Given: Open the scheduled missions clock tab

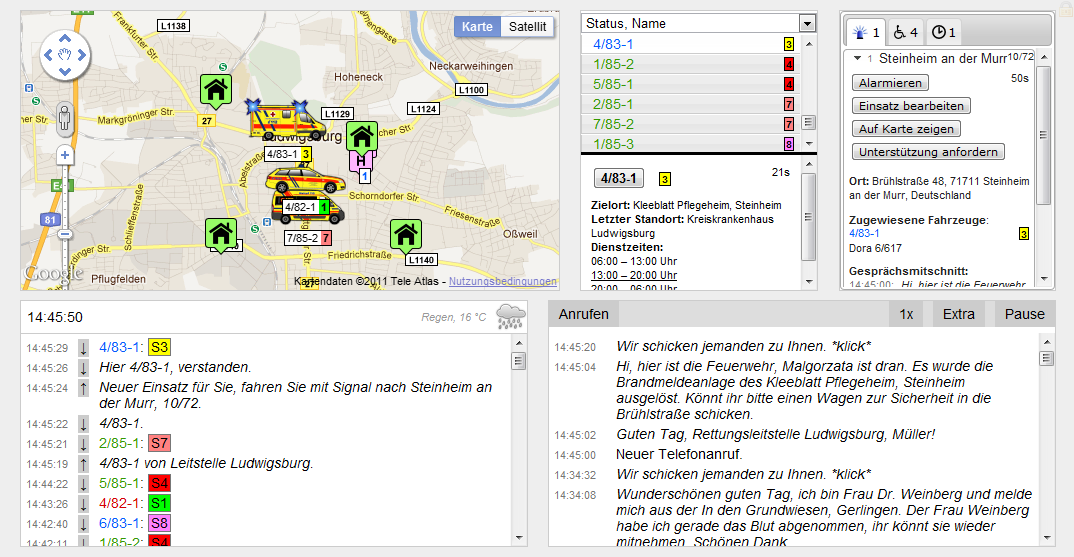Looking at the screenshot, I should tap(943, 32).
